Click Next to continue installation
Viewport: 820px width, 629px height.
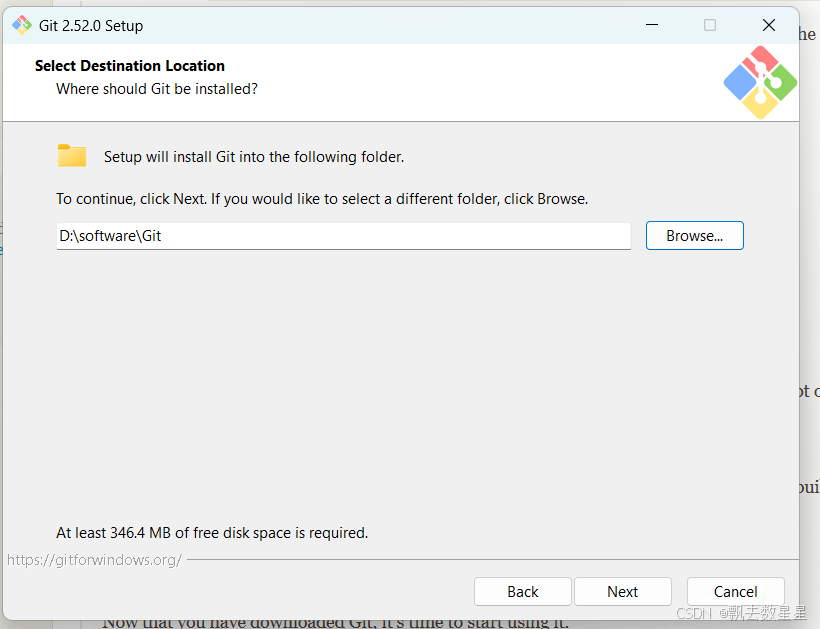pos(622,591)
